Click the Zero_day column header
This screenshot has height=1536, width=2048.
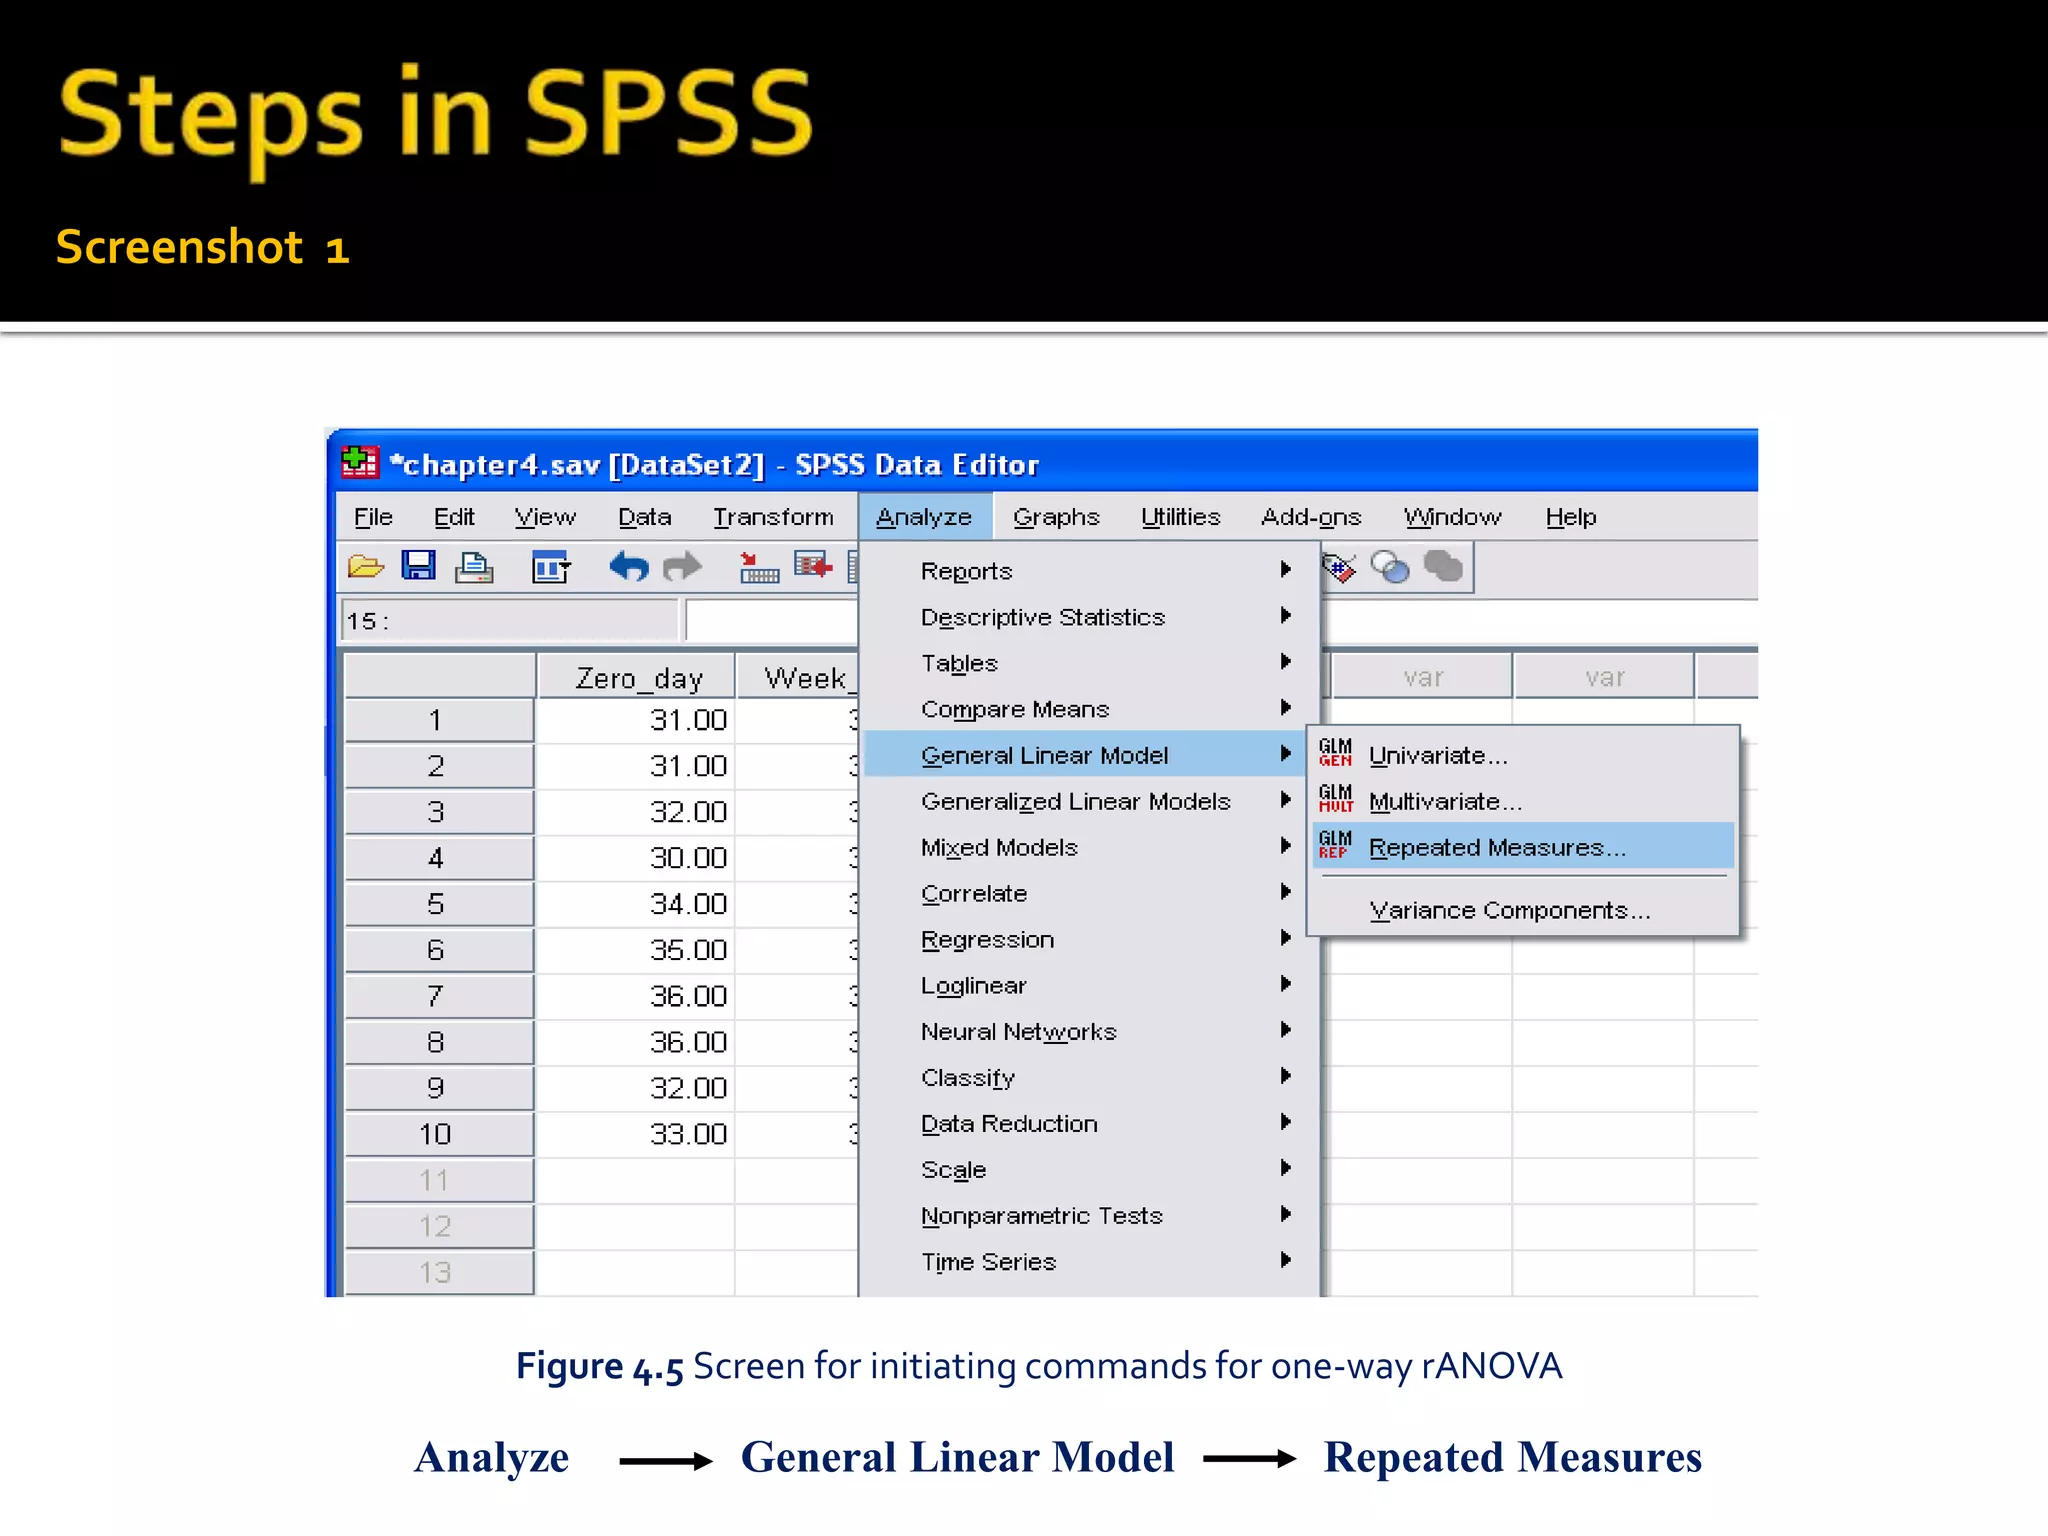[x=638, y=677]
